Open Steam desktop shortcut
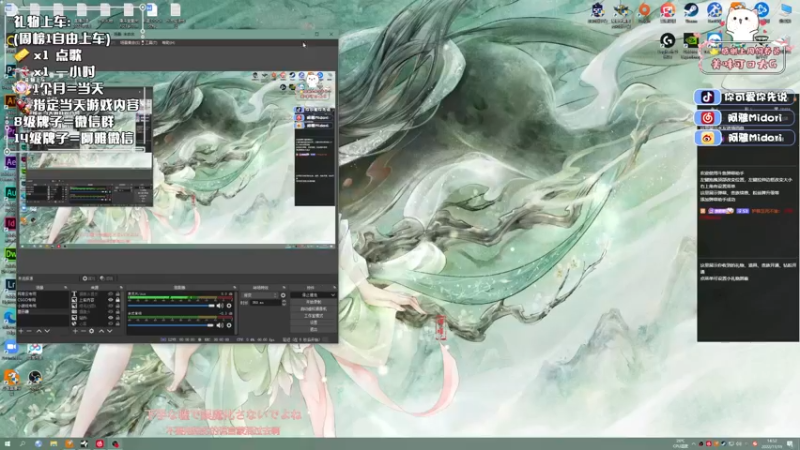This screenshot has width=800, height=450. coord(691,10)
